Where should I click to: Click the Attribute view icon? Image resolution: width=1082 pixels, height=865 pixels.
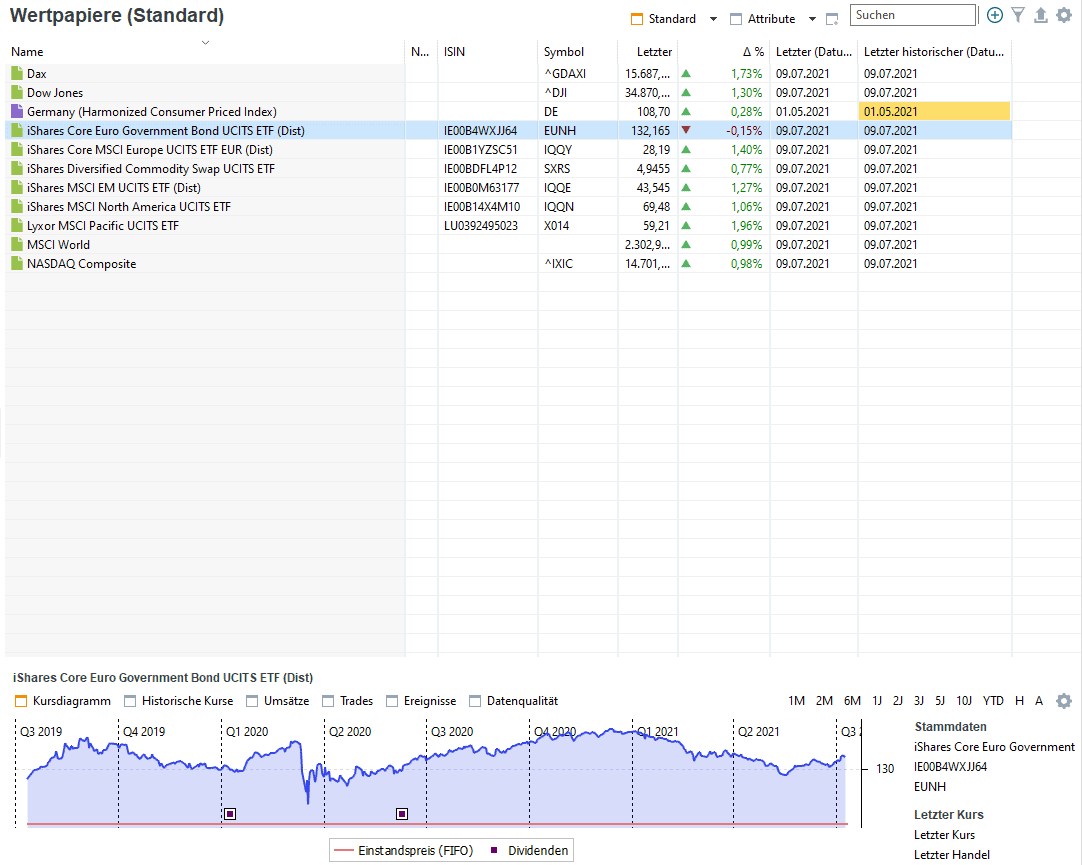tap(736, 19)
